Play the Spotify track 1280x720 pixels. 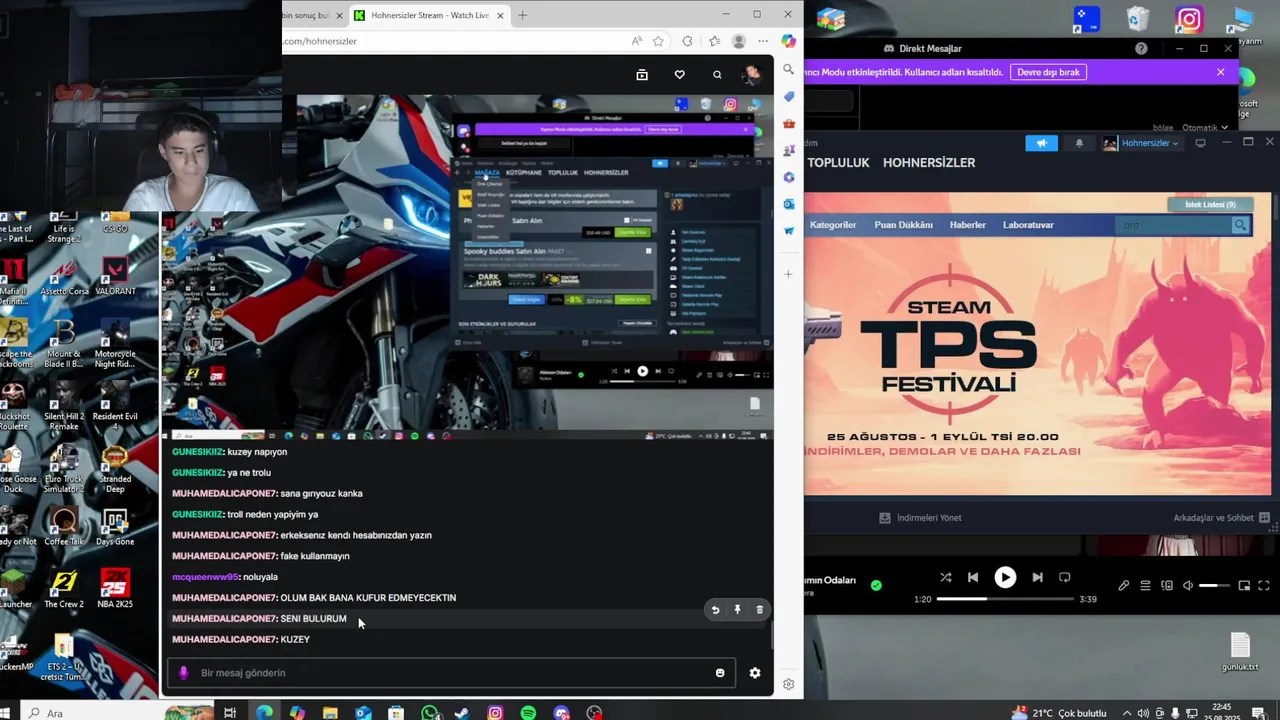coord(1005,577)
